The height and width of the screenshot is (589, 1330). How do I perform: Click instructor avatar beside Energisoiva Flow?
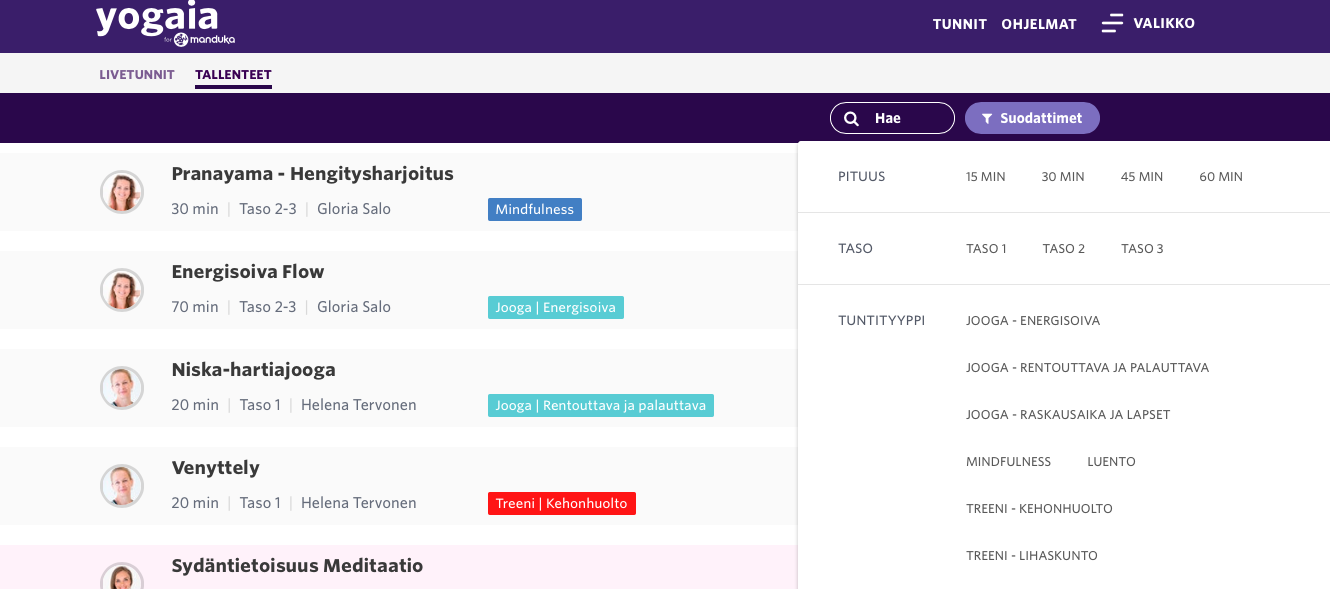[122, 289]
